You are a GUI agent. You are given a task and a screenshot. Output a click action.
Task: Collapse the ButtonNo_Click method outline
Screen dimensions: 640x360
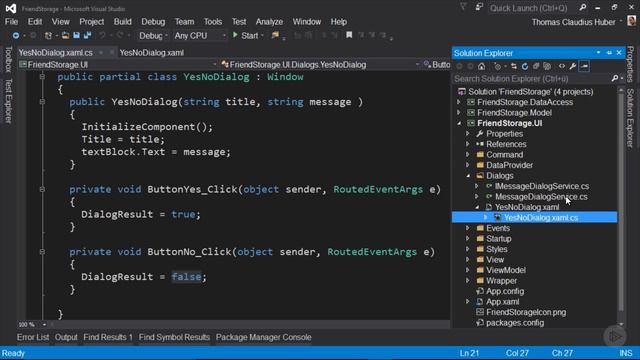tap(42, 252)
